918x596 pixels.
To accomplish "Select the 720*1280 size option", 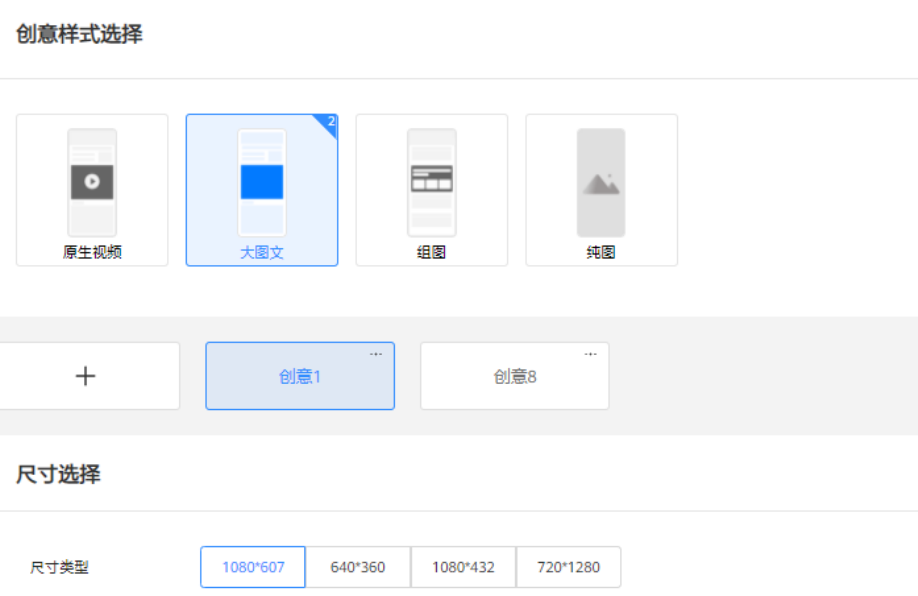I will tap(567, 567).
